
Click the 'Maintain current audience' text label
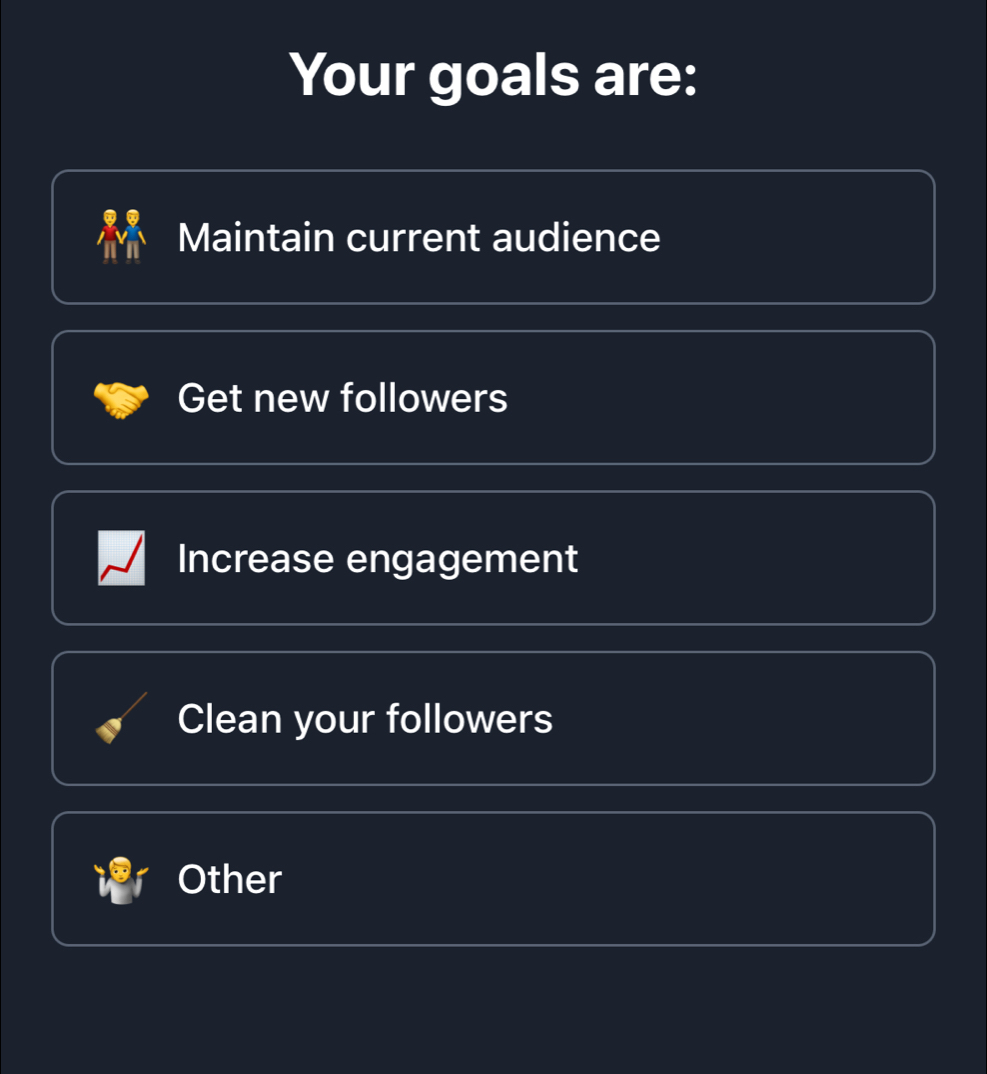coord(419,238)
